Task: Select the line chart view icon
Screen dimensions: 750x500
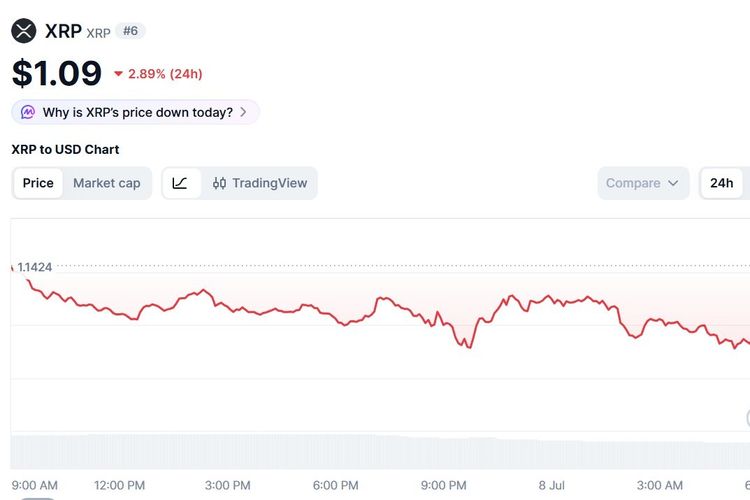Action: tap(180, 183)
